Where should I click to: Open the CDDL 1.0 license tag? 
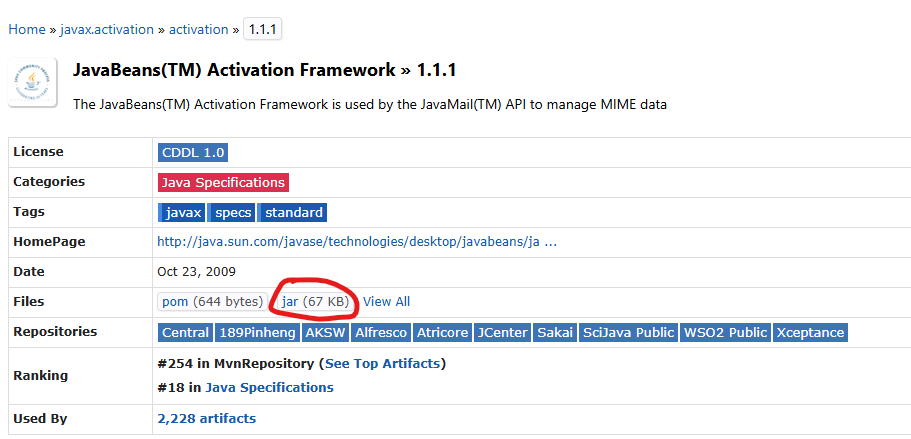coord(193,153)
